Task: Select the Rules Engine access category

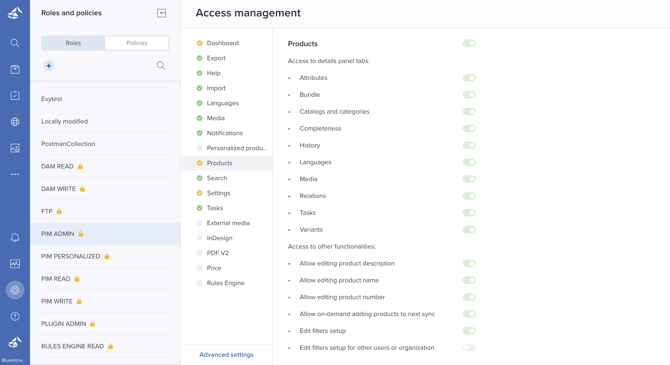Action: [226, 283]
